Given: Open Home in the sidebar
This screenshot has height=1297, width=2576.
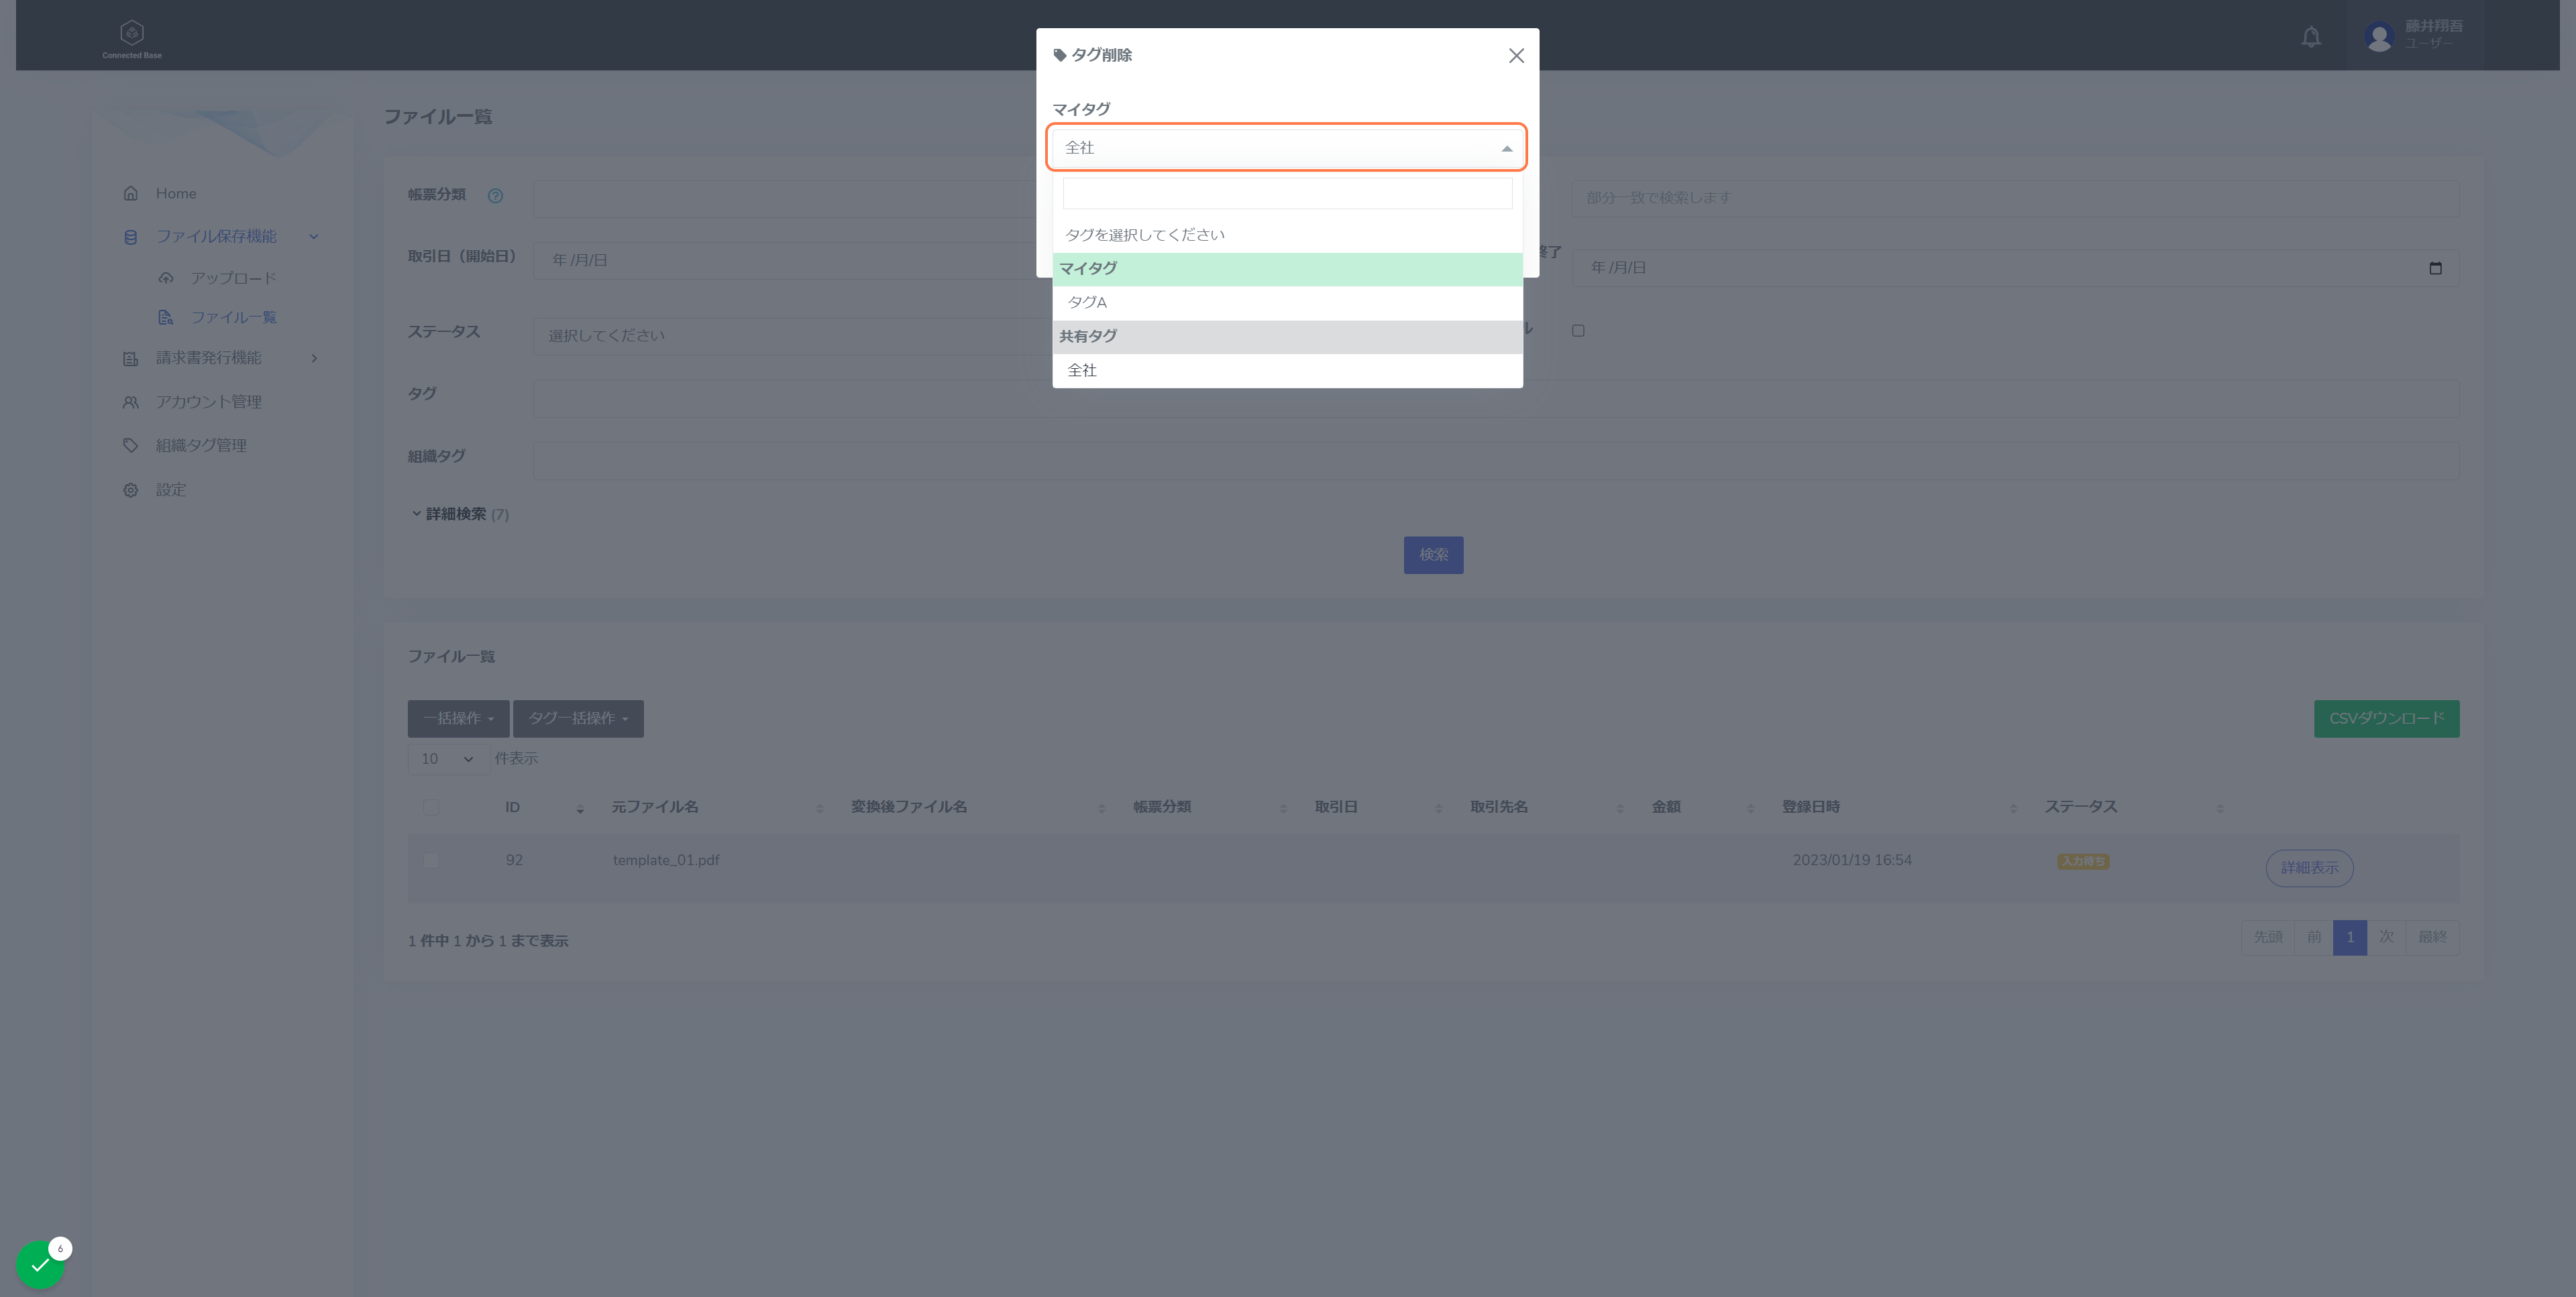Looking at the screenshot, I should [x=176, y=193].
